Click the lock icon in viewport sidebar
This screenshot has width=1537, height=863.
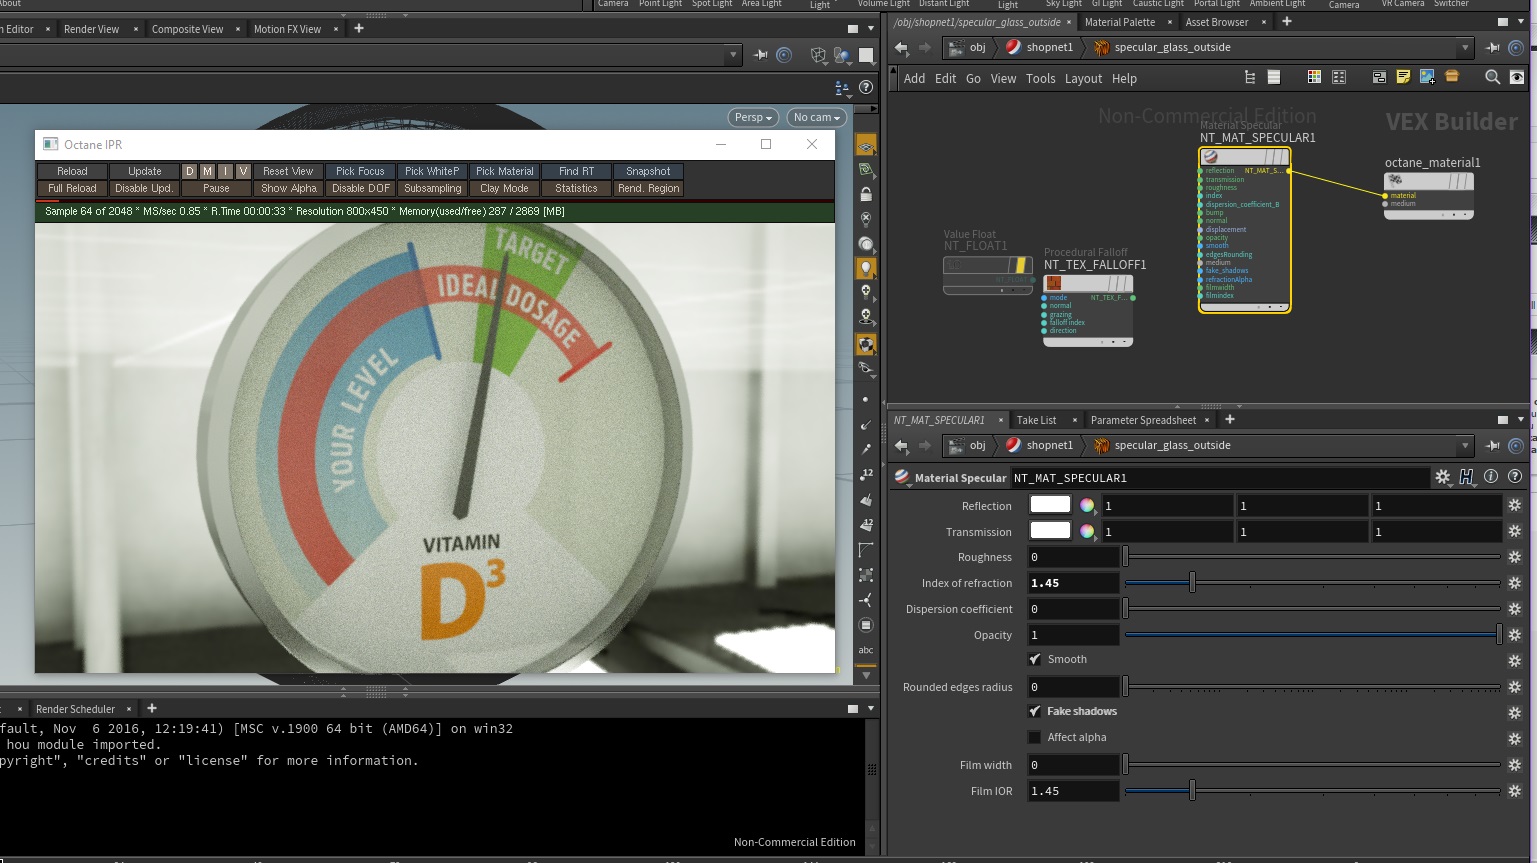click(x=866, y=194)
